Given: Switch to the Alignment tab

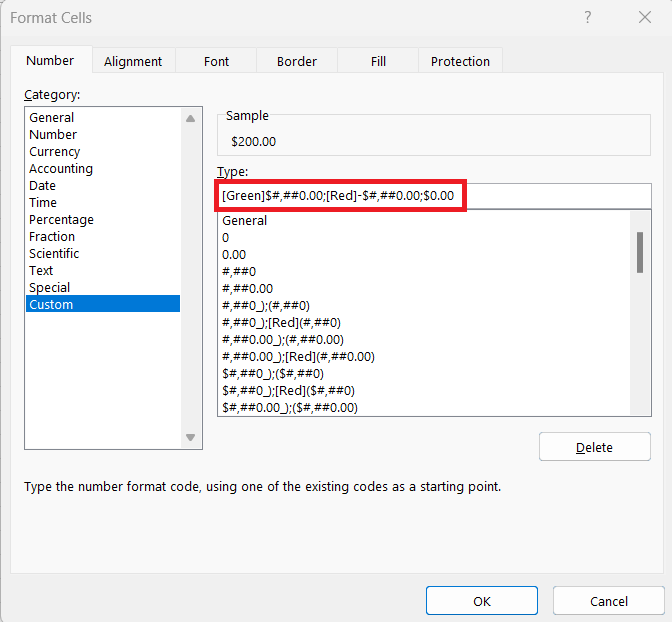Looking at the screenshot, I should [133, 61].
